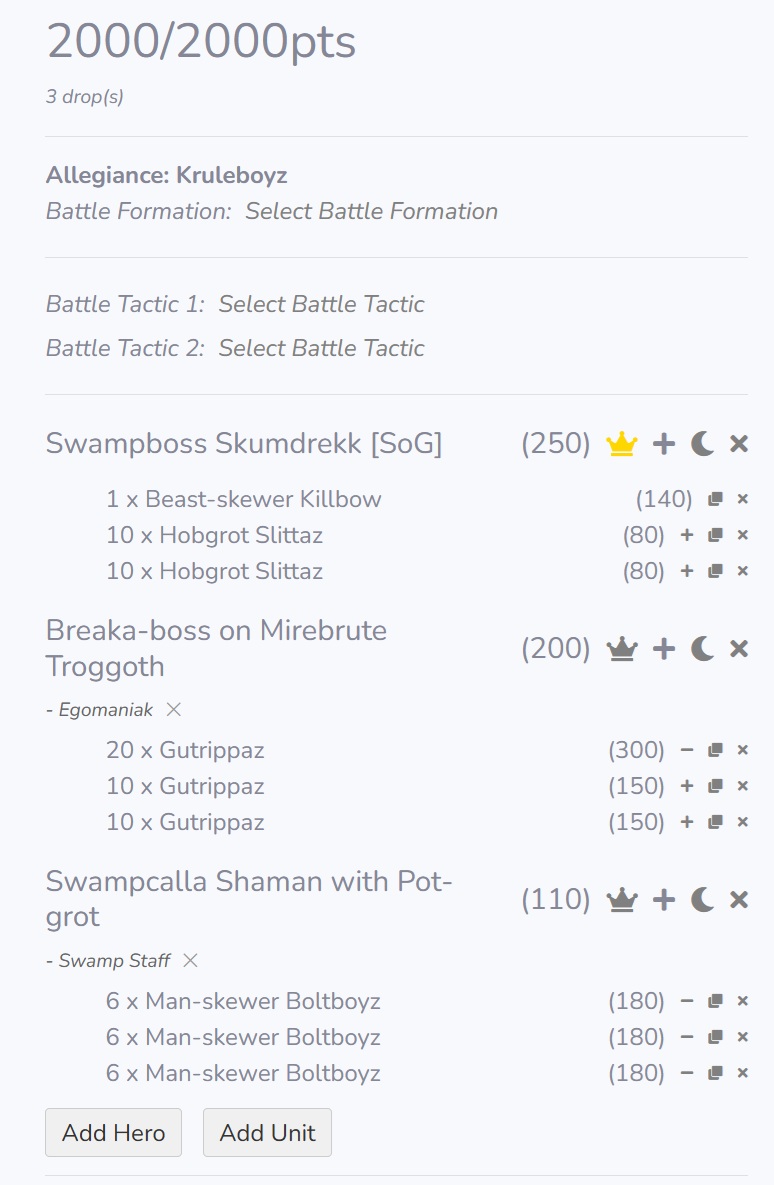Remove the 20 x Gutrippaz unit

click(x=743, y=750)
